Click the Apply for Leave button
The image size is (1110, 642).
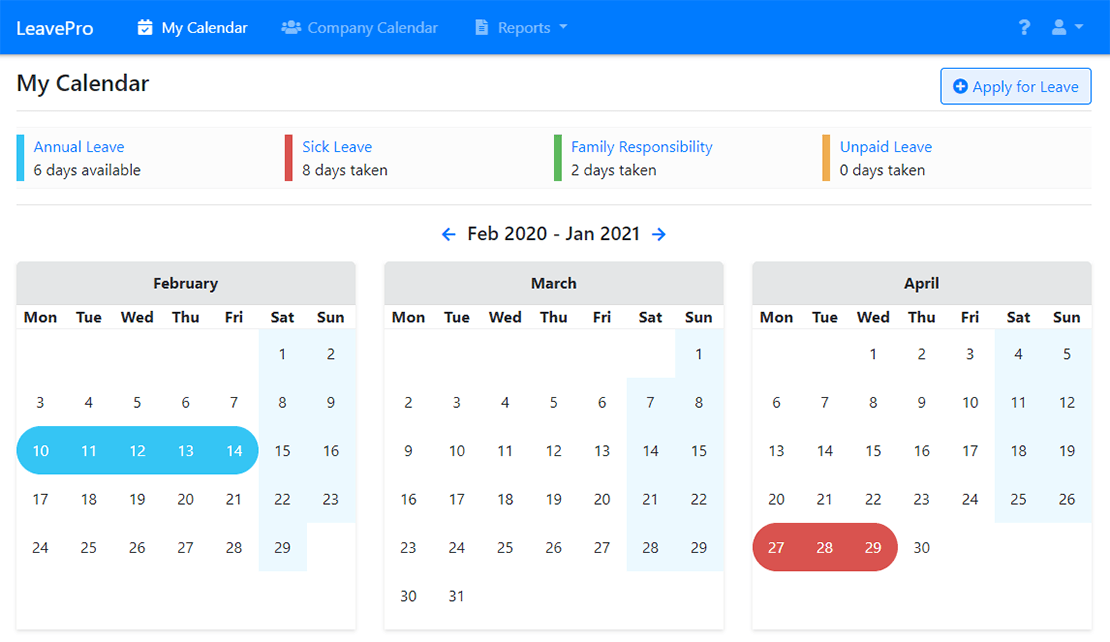[x=1015, y=86]
